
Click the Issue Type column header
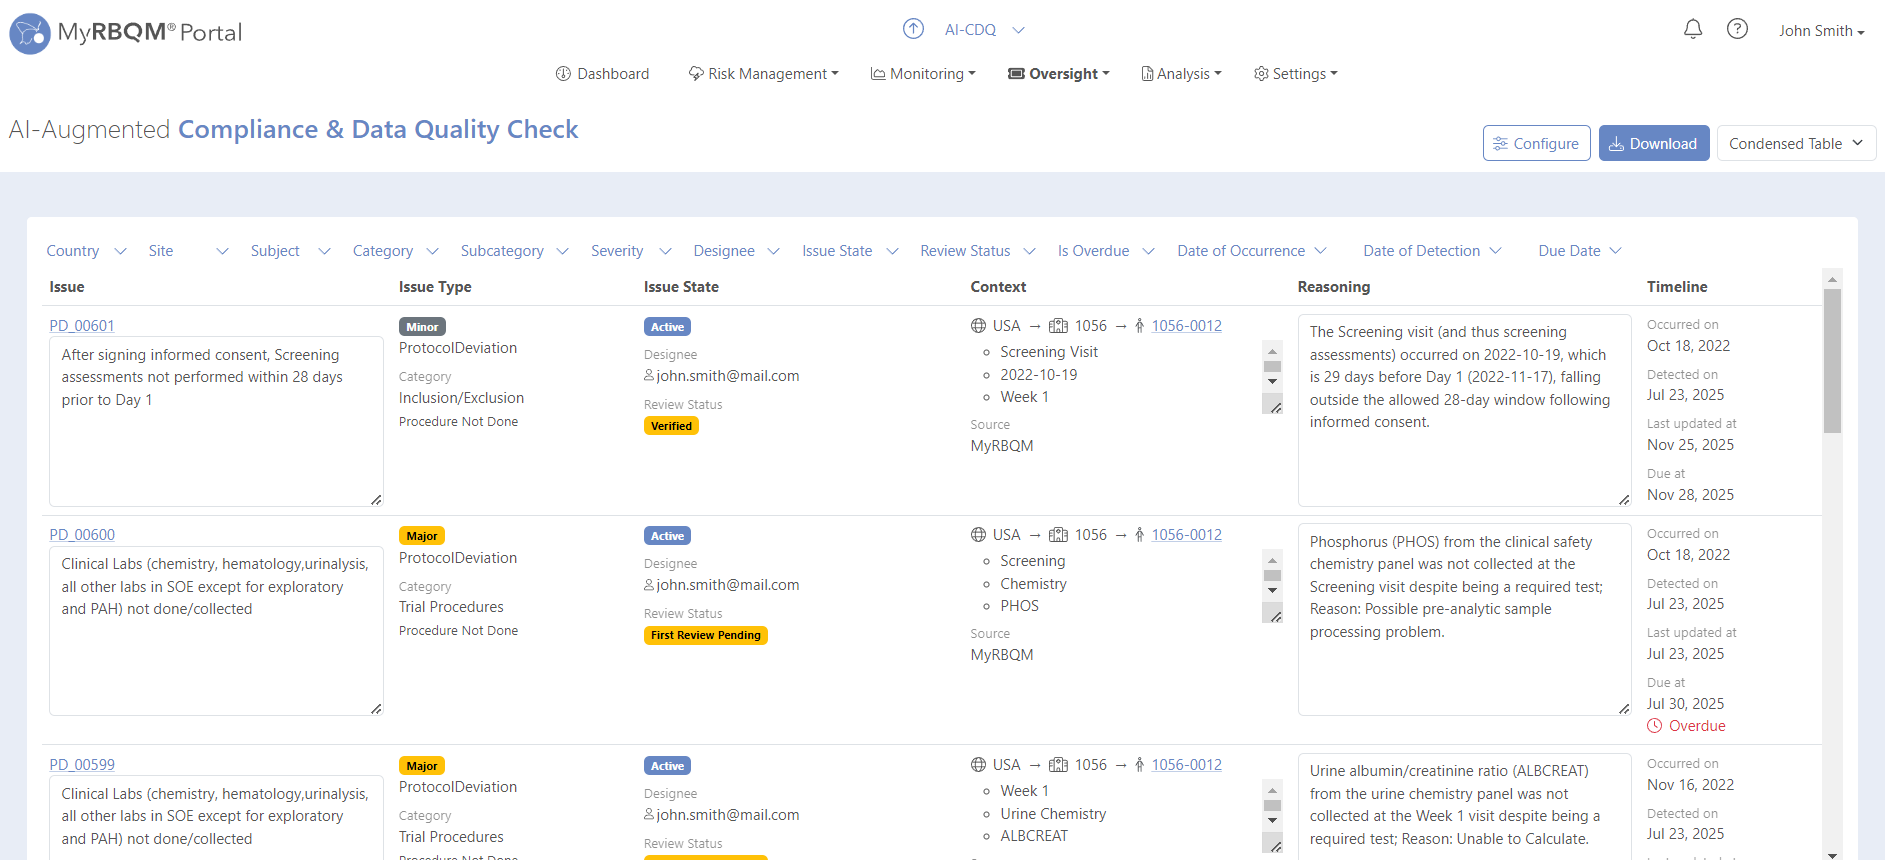435,287
